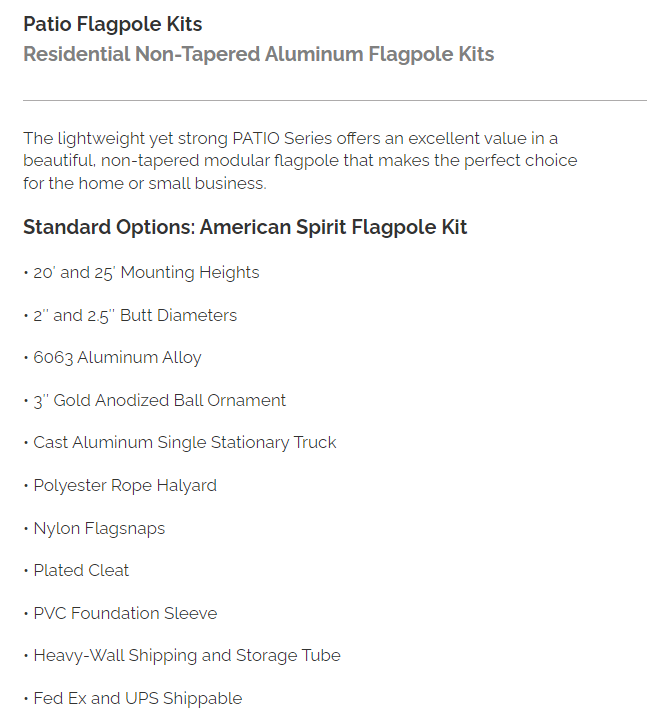Click the Heavy-Wall Shipping and Storage Tube item
Image resolution: width=647 pixels, height=718 pixels.
point(187,656)
